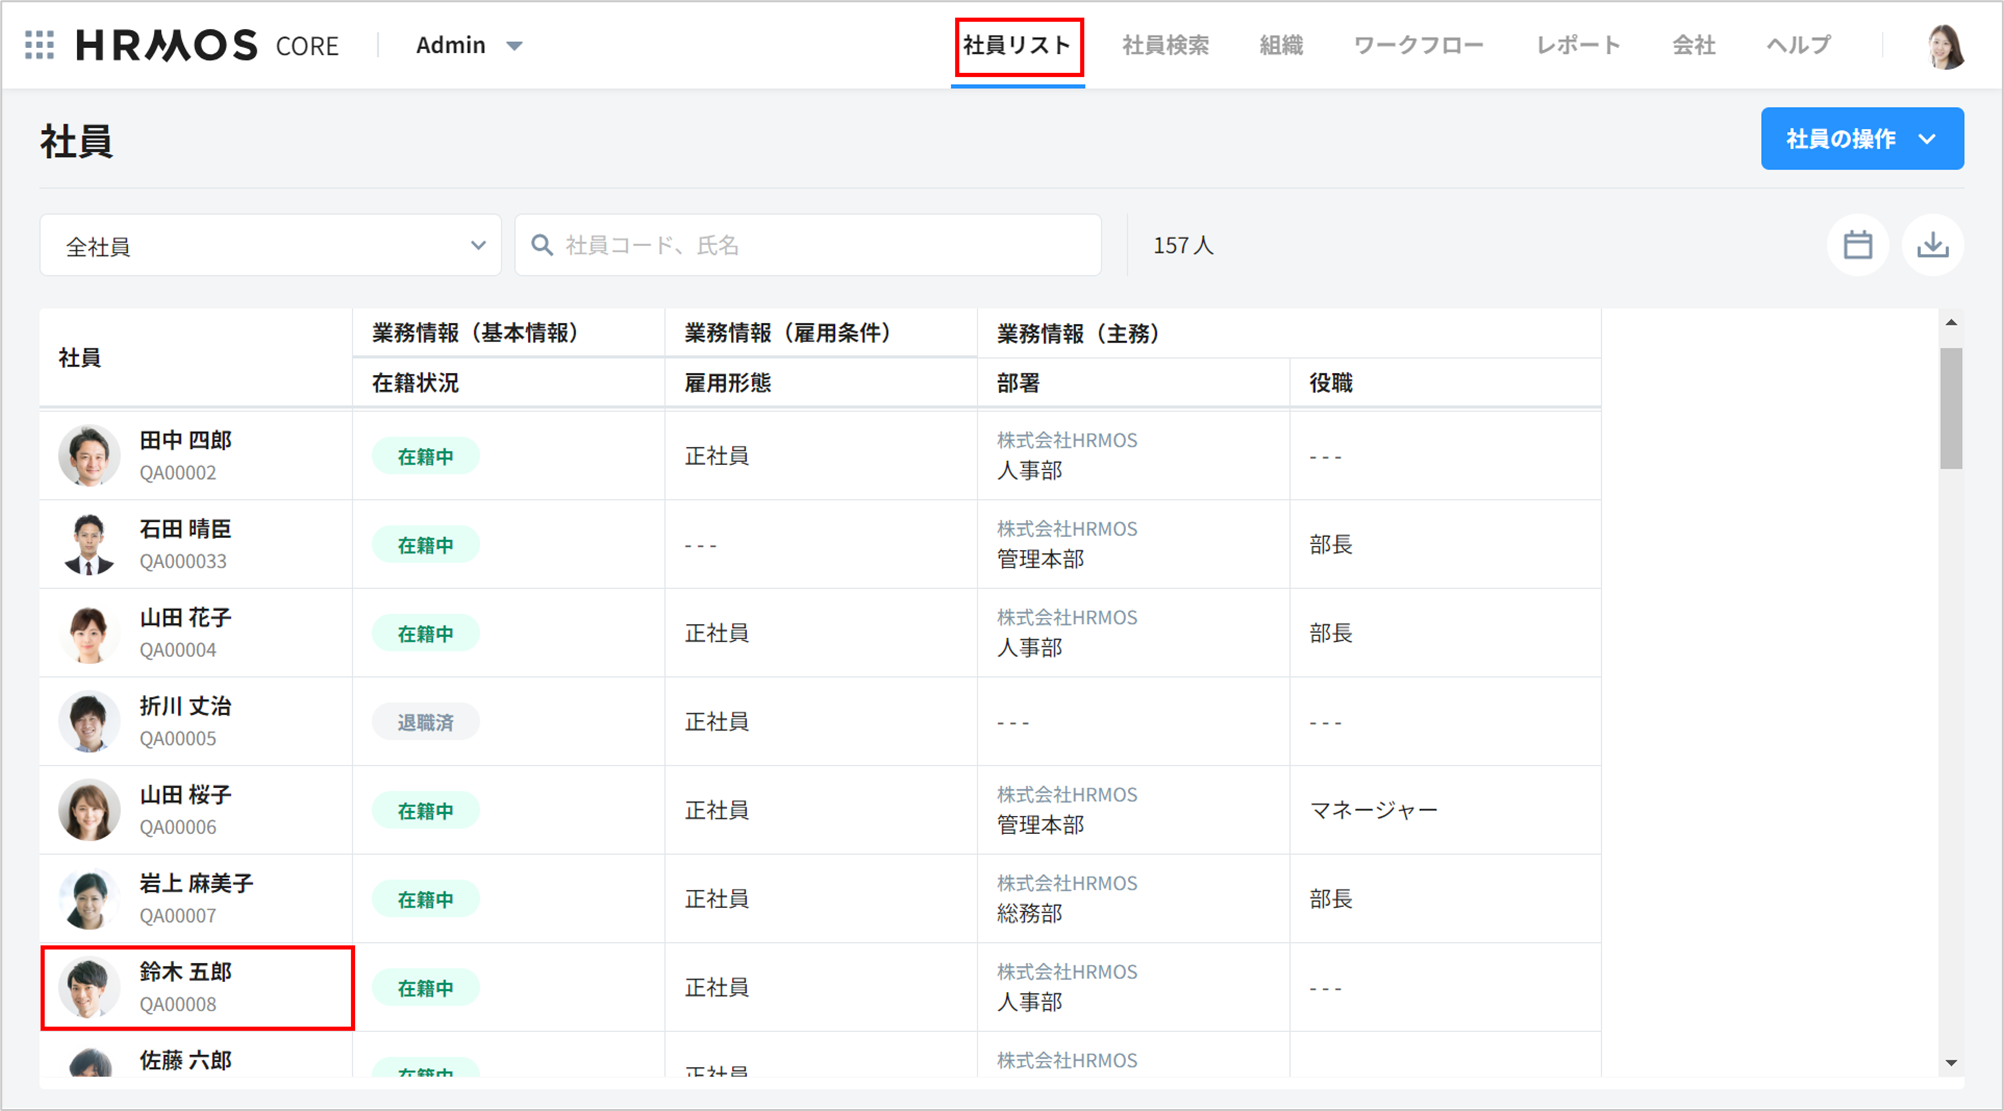Click 山田 花子's profile photo
The image size is (2004, 1111).
[x=89, y=633]
